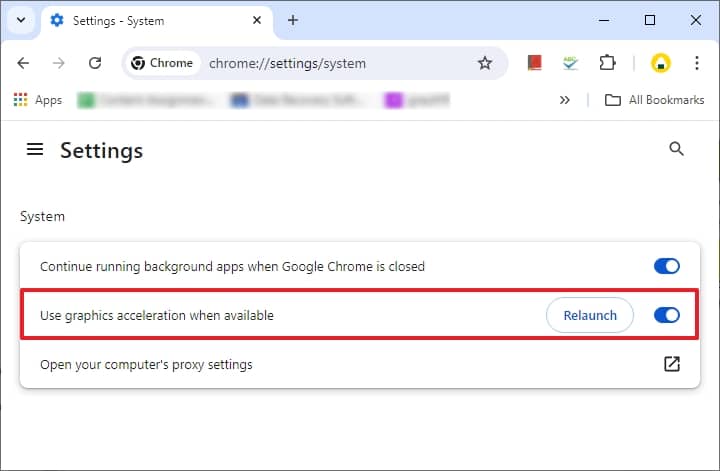720x471 pixels.
Task: Click the Chrome site info chip
Action: pyautogui.click(x=162, y=63)
